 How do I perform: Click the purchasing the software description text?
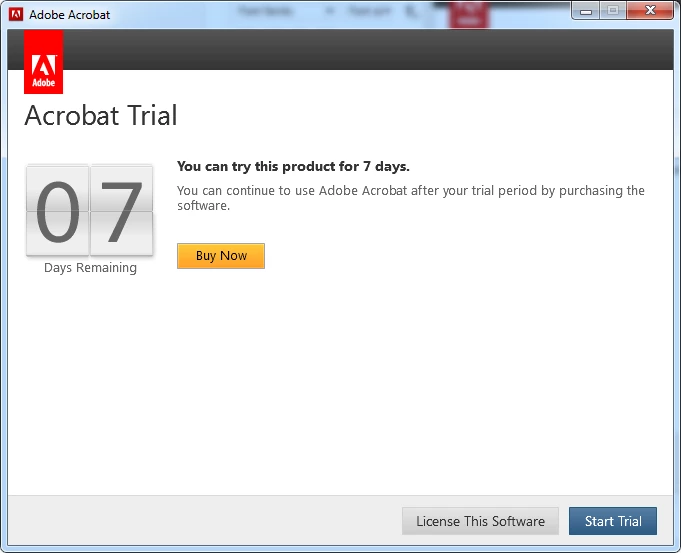[410, 198]
